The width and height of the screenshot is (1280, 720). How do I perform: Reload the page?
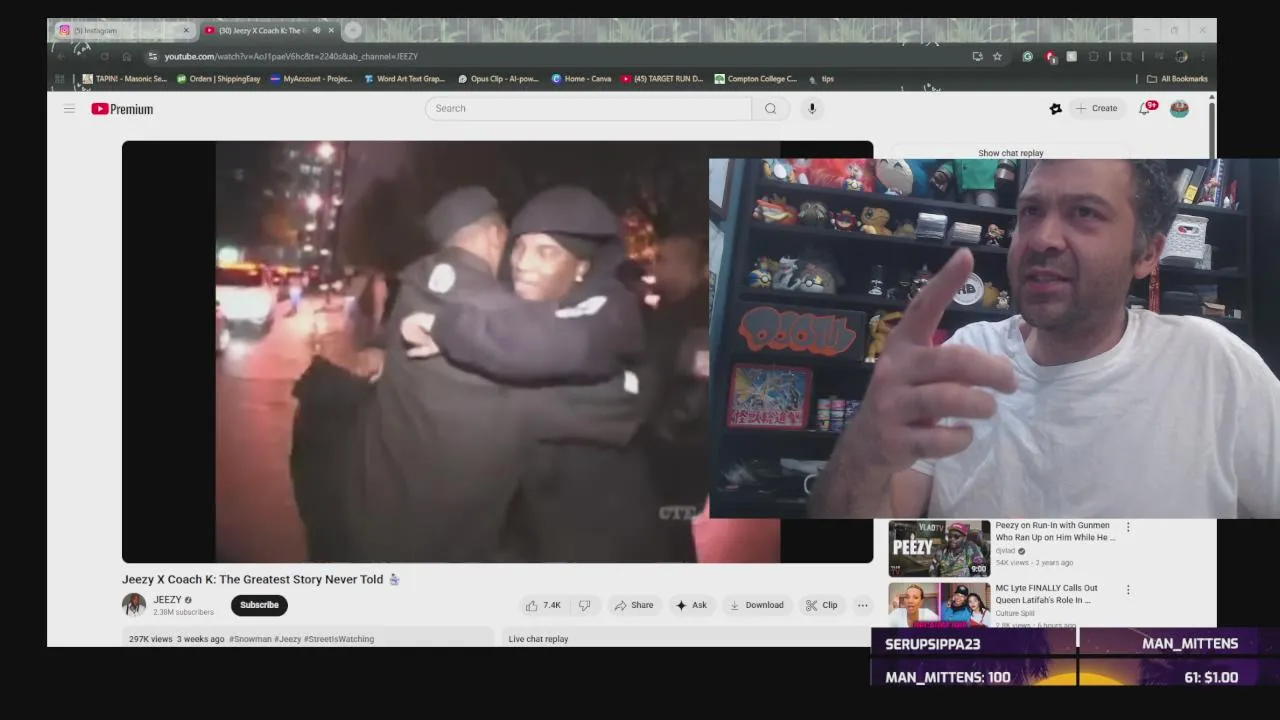click(x=104, y=56)
